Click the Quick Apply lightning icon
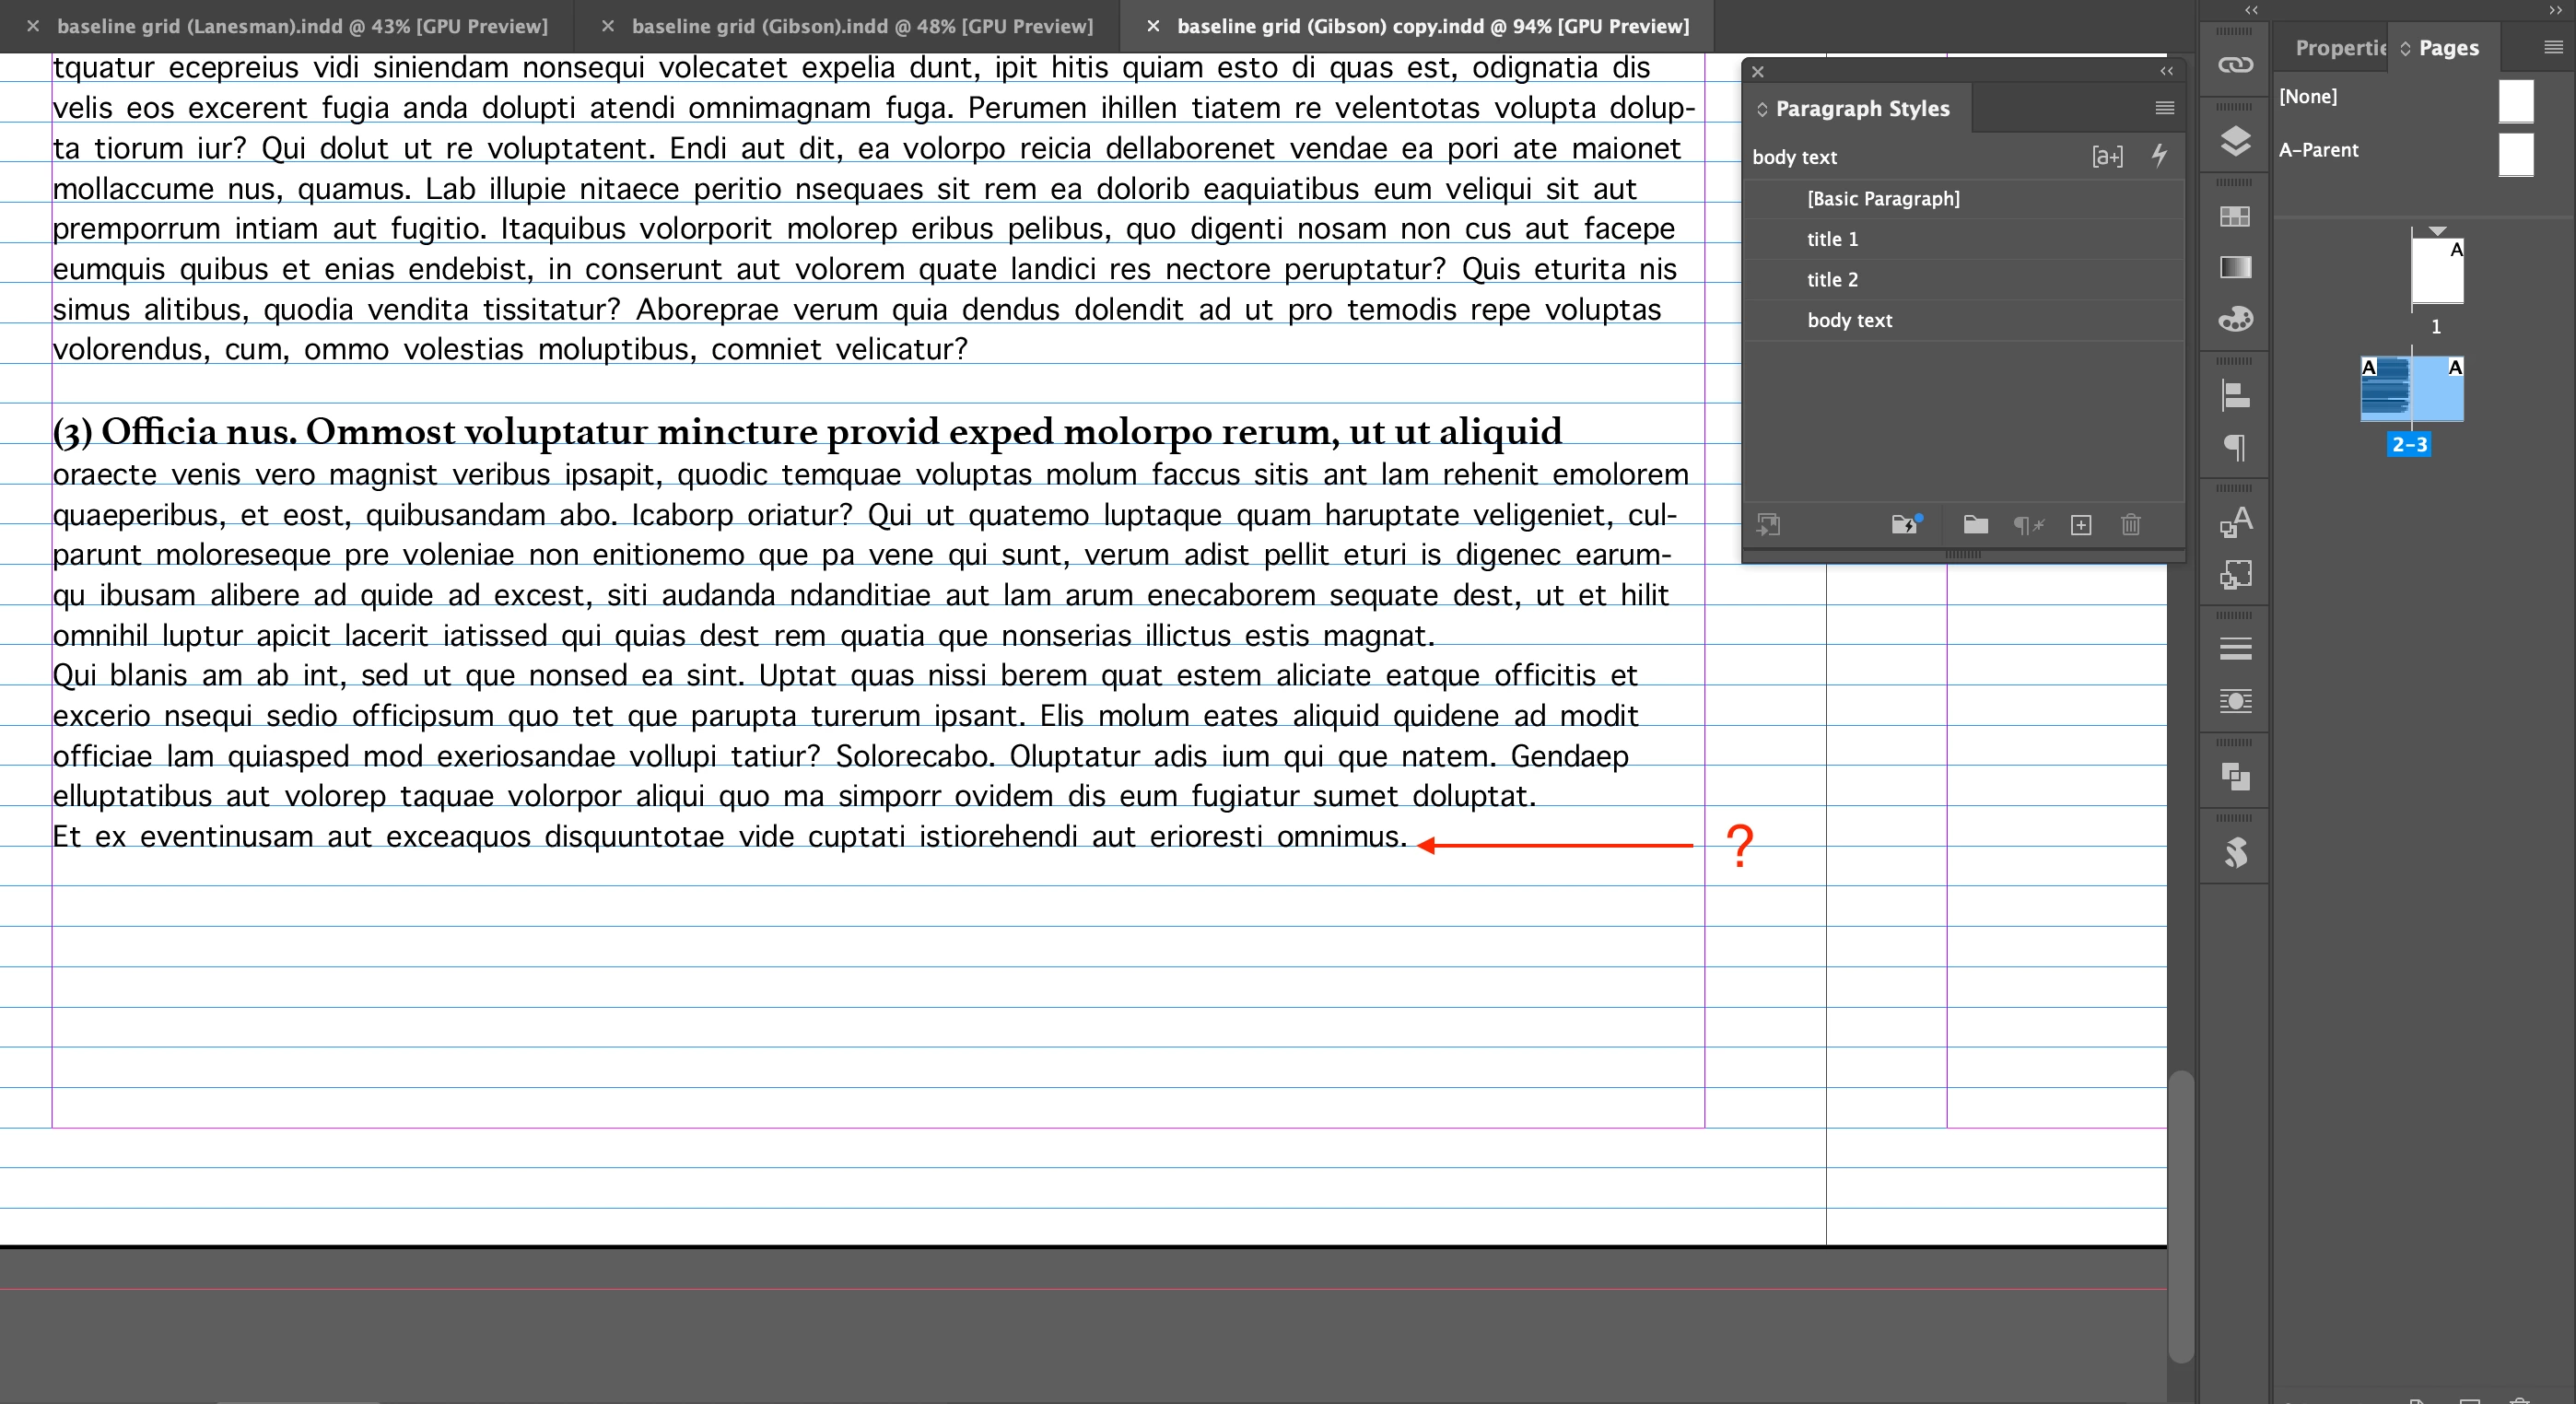The height and width of the screenshot is (1404, 2576). (x=2159, y=156)
